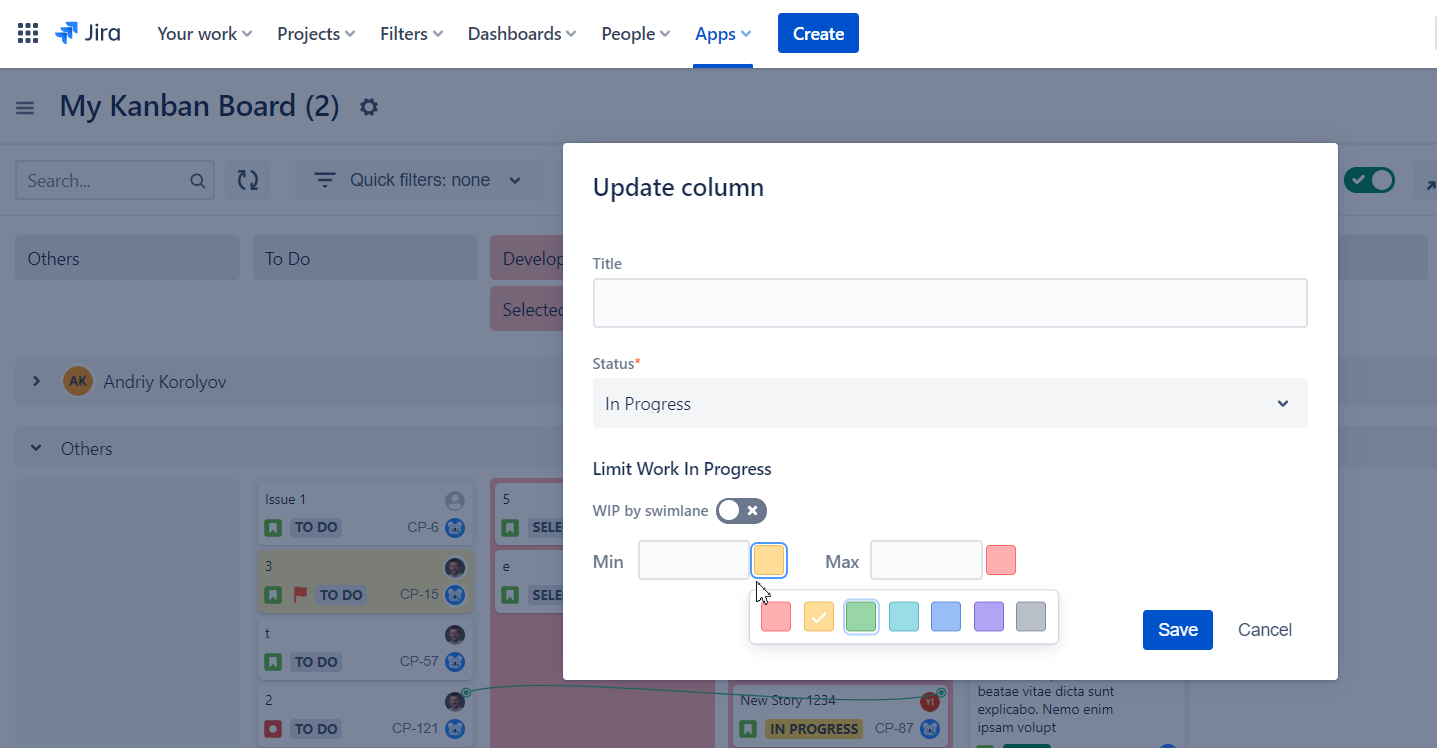Click the search magnifier icon

pyautogui.click(x=198, y=181)
